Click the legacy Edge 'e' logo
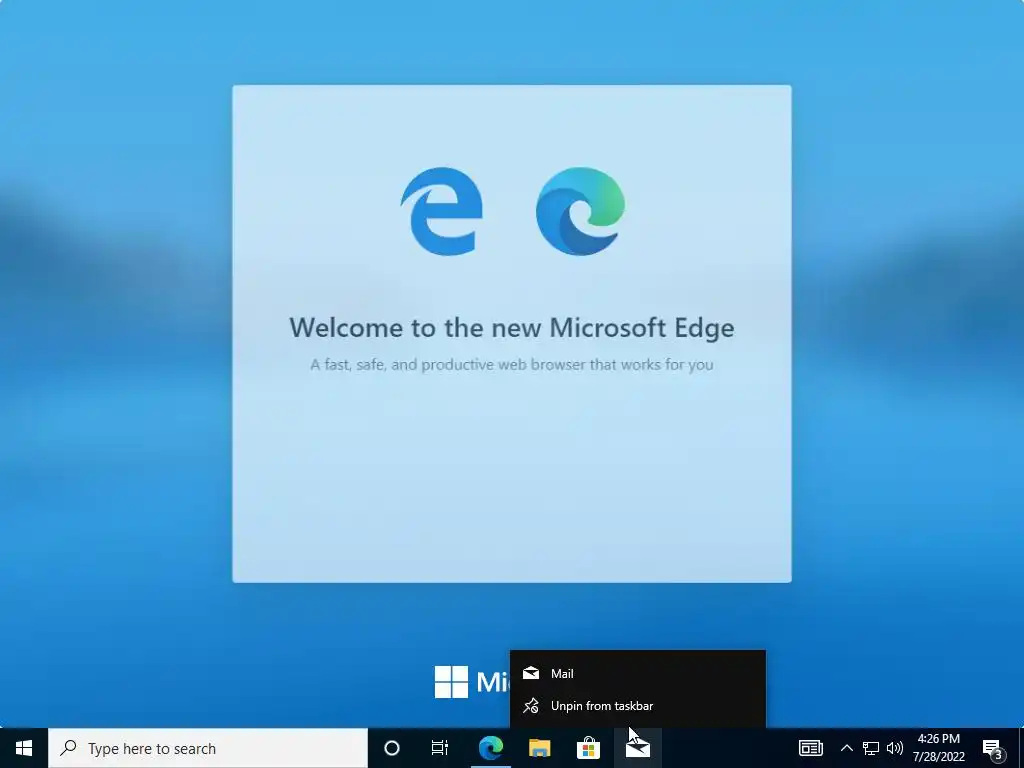 coord(442,211)
